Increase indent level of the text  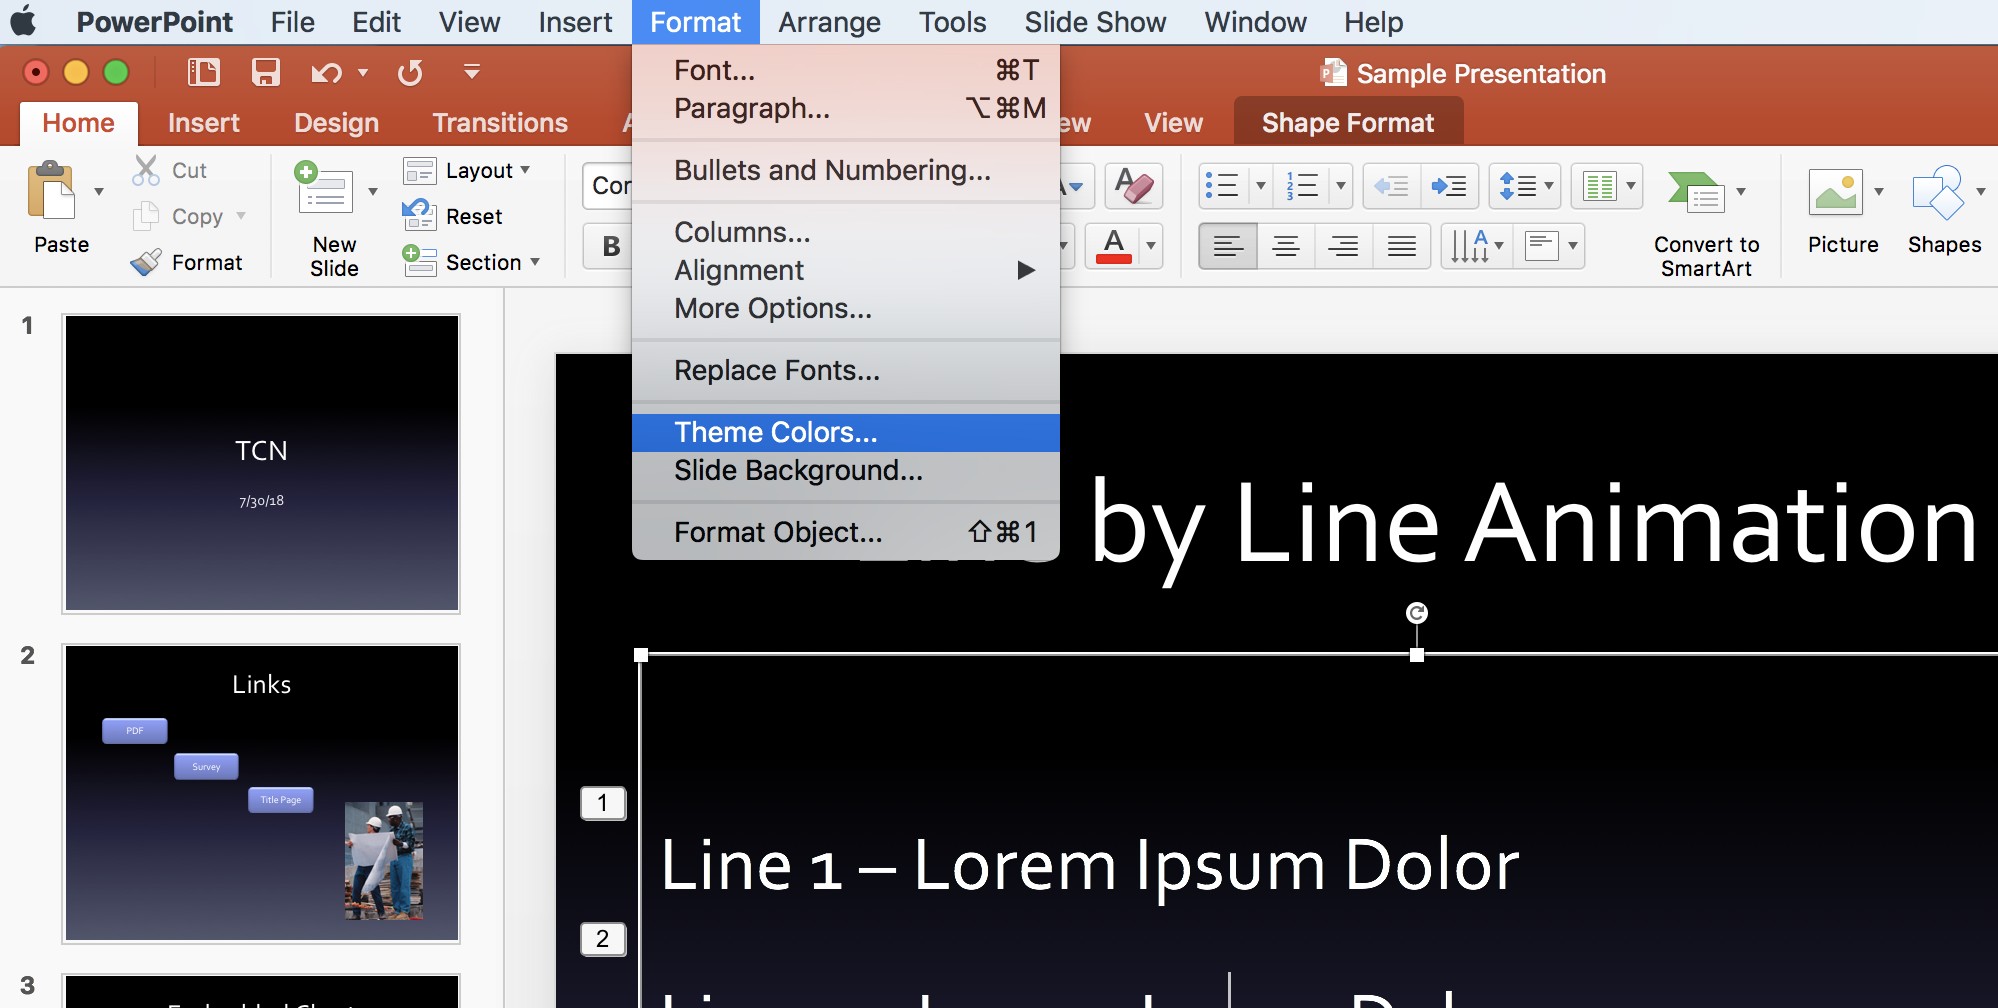click(1449, 186)
